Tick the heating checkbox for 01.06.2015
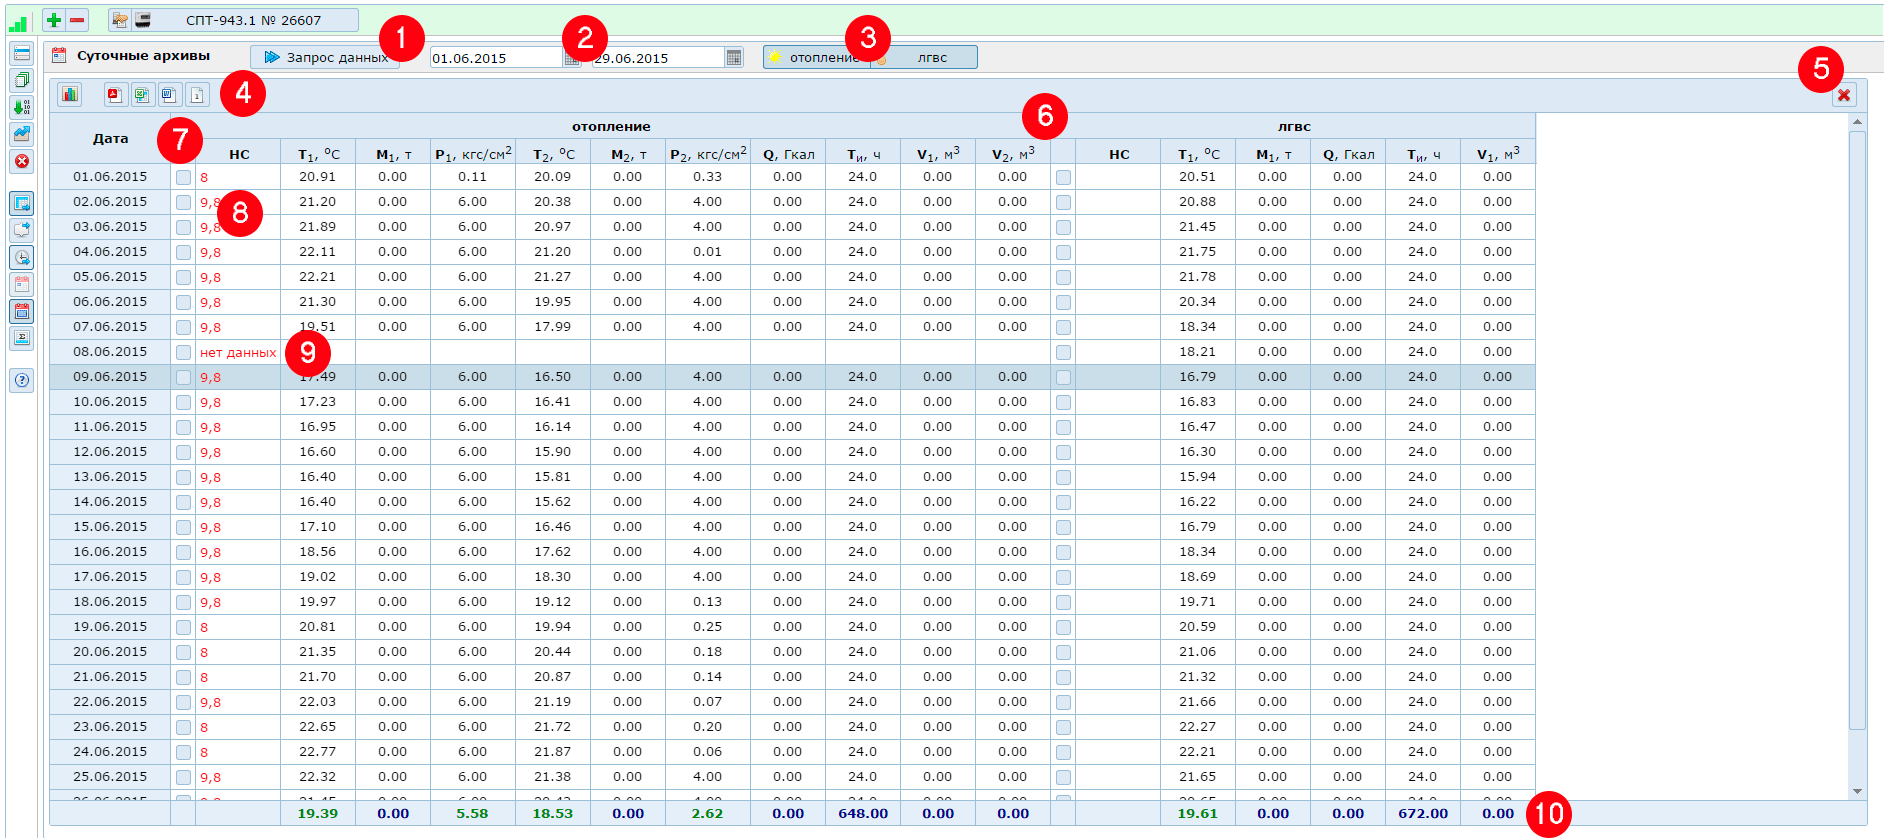 (x=183, y=177)
